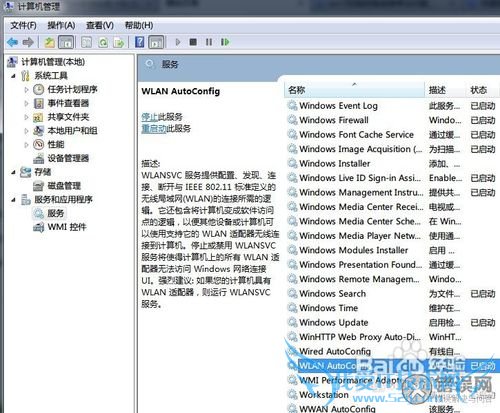Click gear icon of Windows Search

[292, 293]
